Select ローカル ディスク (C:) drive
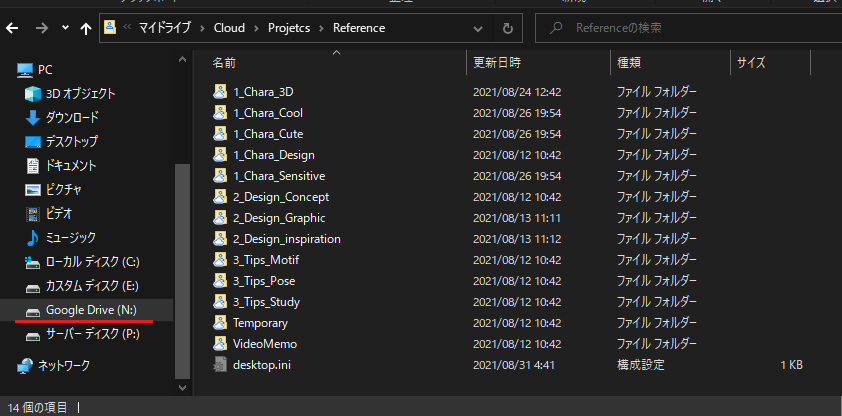The height and width of the screenshot is (416, 842). [x=93, y=262]
